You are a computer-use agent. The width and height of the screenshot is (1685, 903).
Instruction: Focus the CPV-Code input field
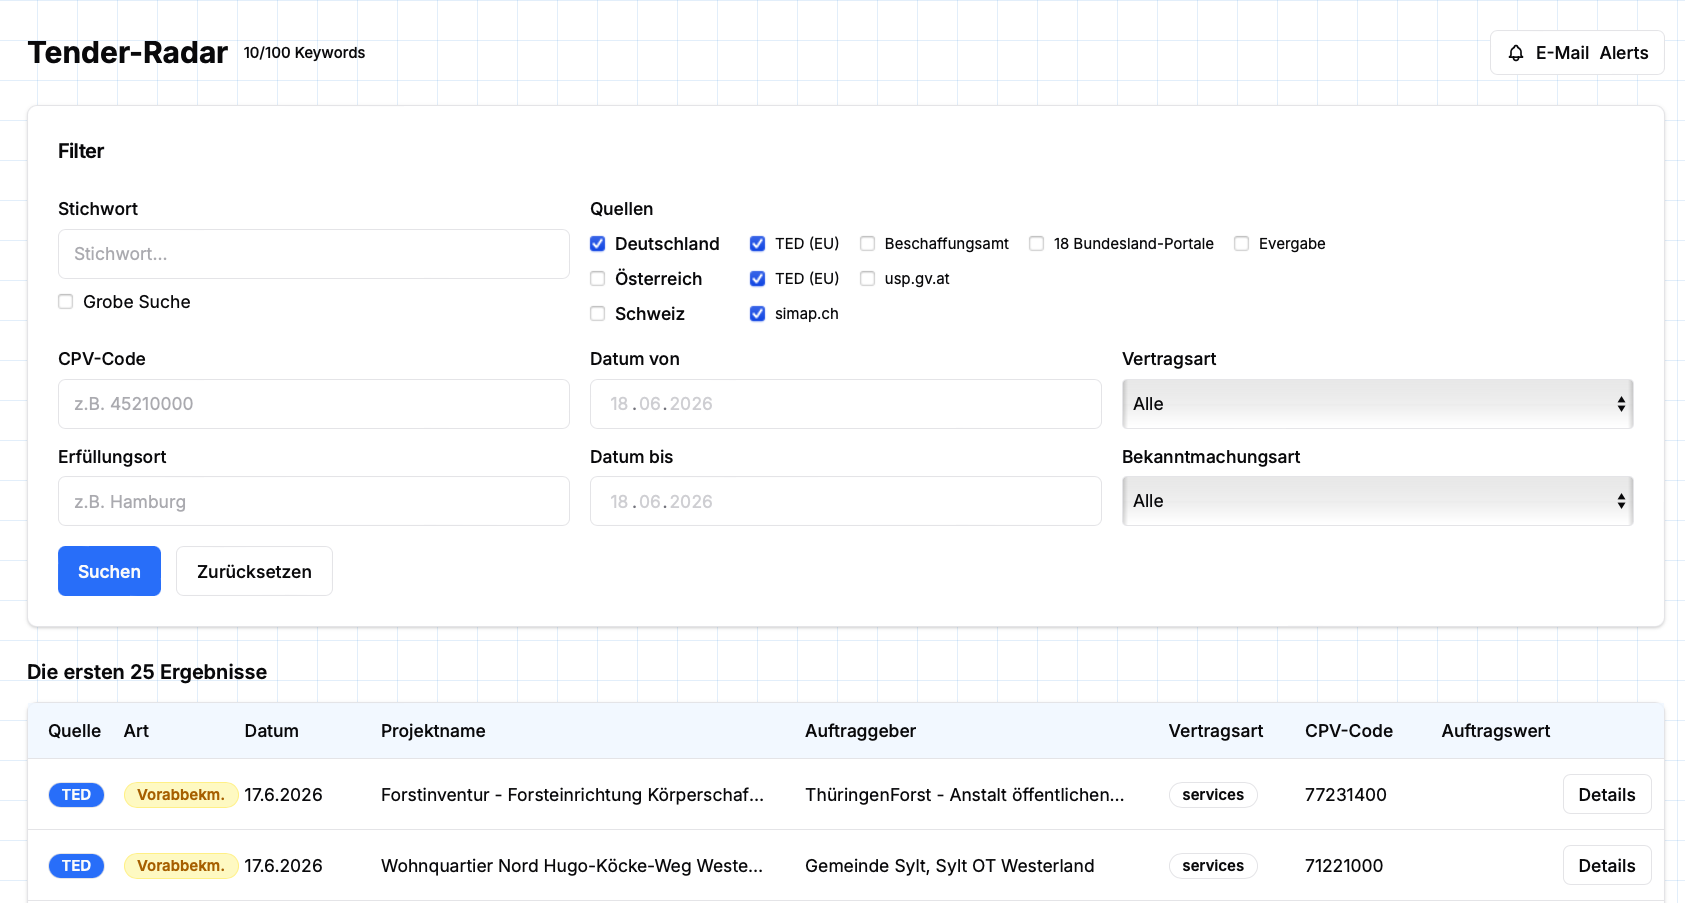tap(314, 404)
